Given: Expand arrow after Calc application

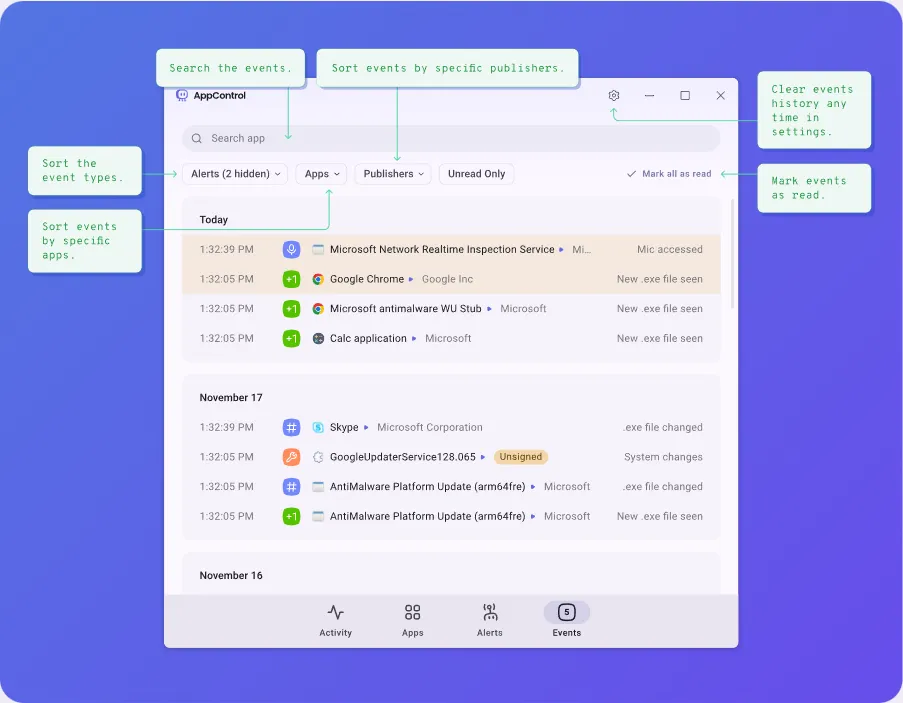Looking at the screenshot, I should click(413, 339).
